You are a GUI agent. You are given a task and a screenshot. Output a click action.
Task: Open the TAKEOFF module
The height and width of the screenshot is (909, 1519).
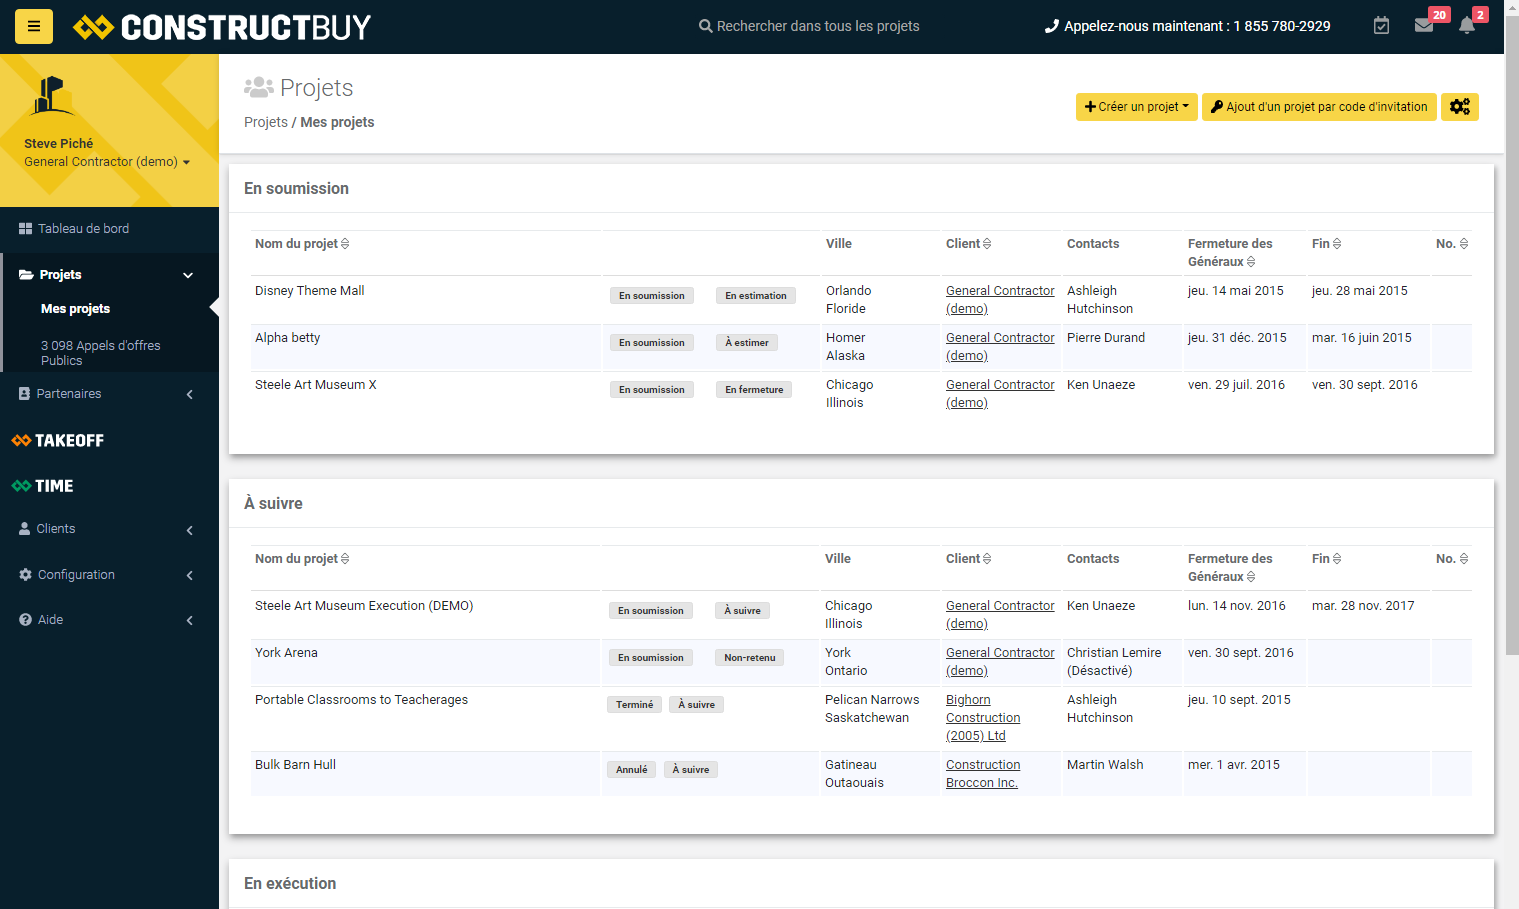click(58, 440)
